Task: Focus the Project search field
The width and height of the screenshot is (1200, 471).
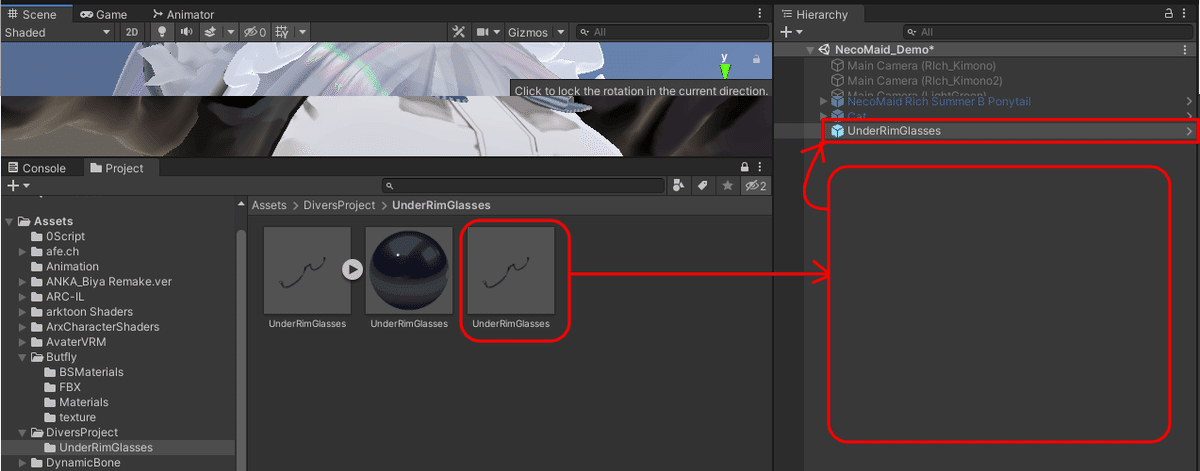Action: 524,186
